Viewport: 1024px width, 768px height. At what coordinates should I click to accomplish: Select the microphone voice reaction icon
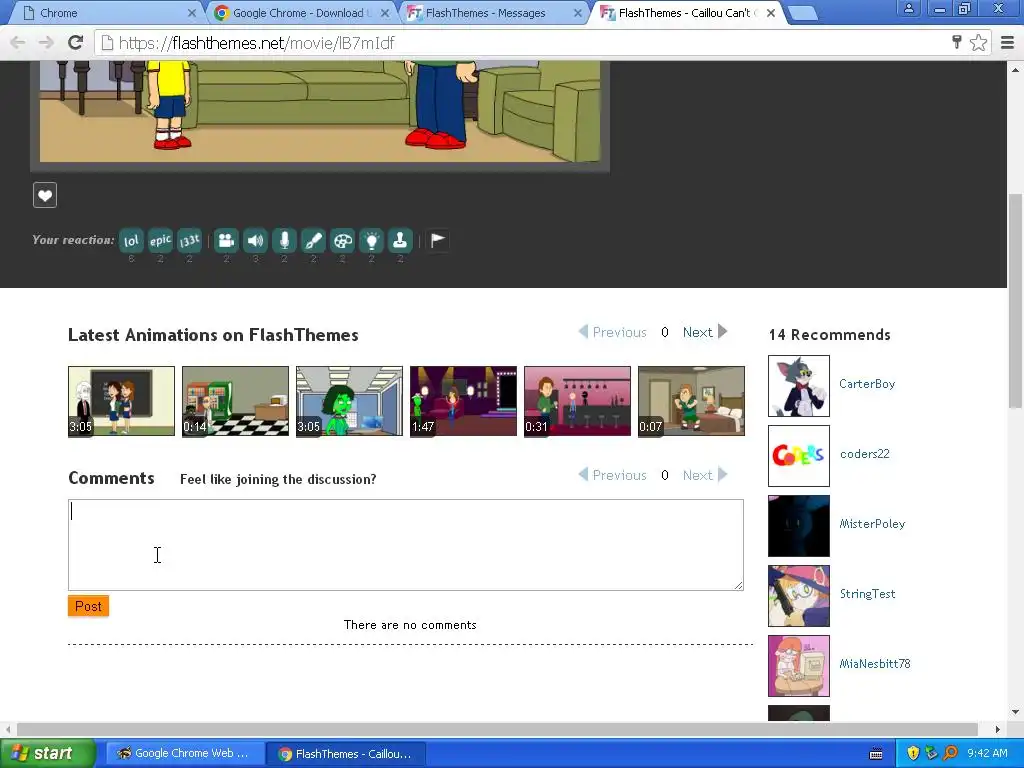(x=284, y=240)
